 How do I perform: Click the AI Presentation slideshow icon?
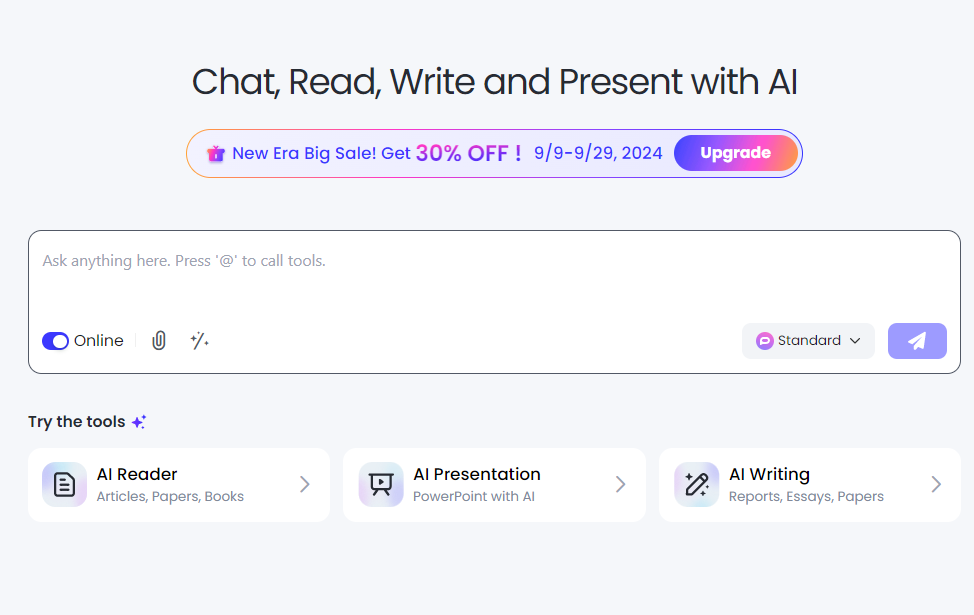[x=381, y=485]
